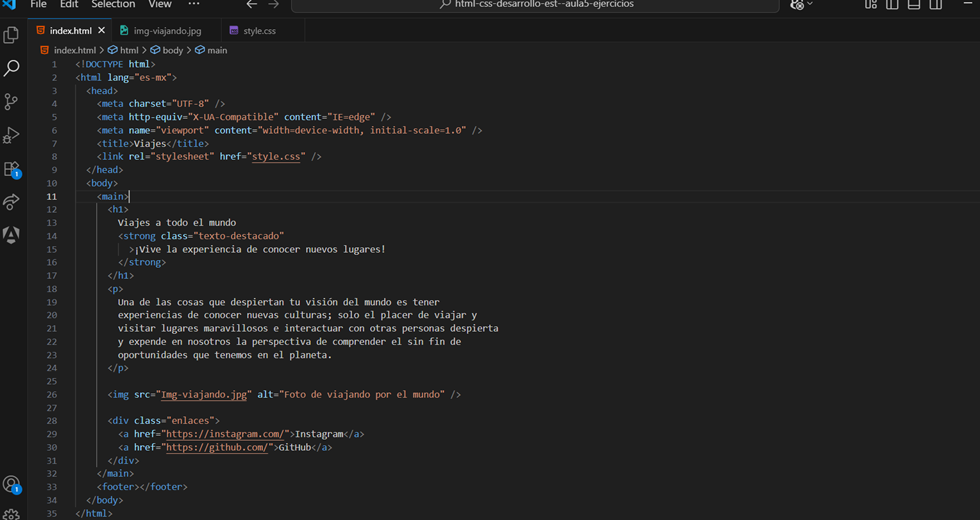
Task: Follow the Img-viajando.jpg src link
Action: pos(204,394)
